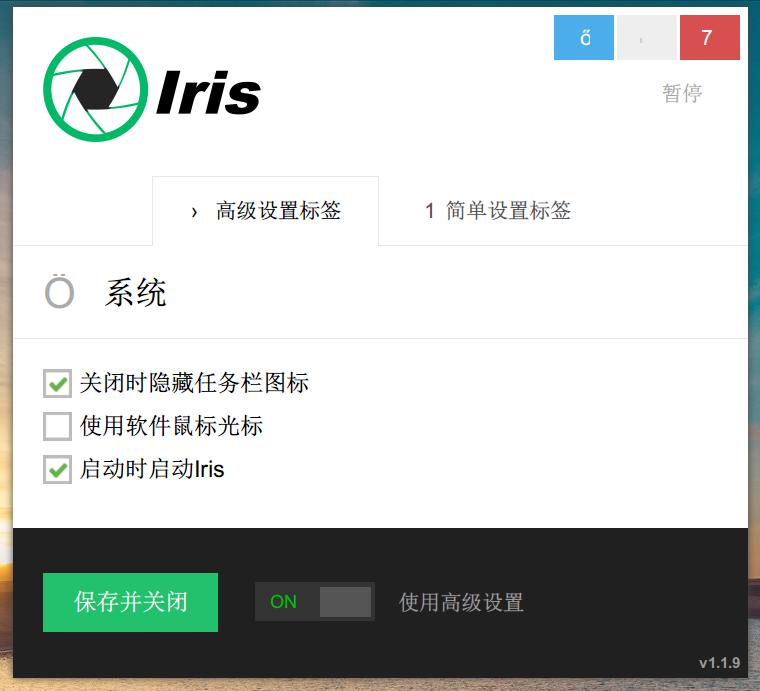Click the gray minimize button next to the red one
This screenshot has width=760, height=691.
(x=647, y=37)
